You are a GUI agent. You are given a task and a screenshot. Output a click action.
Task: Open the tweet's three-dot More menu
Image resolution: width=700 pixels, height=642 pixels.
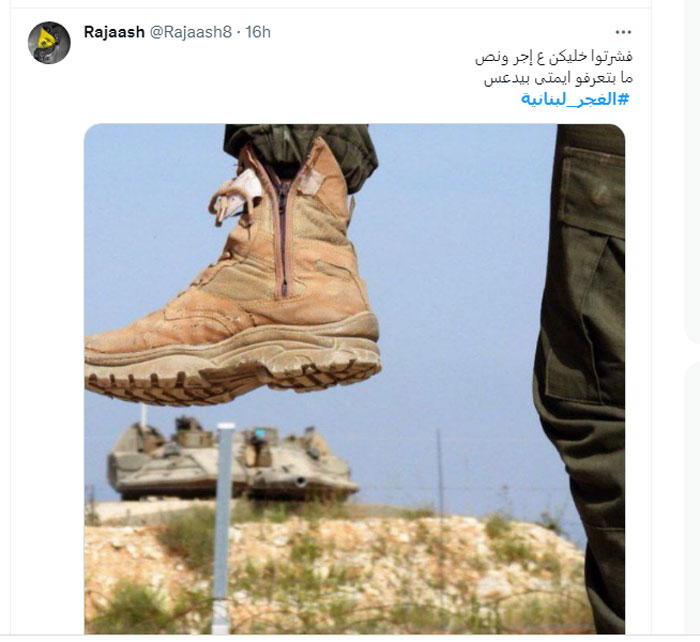(x=623, y=32)
